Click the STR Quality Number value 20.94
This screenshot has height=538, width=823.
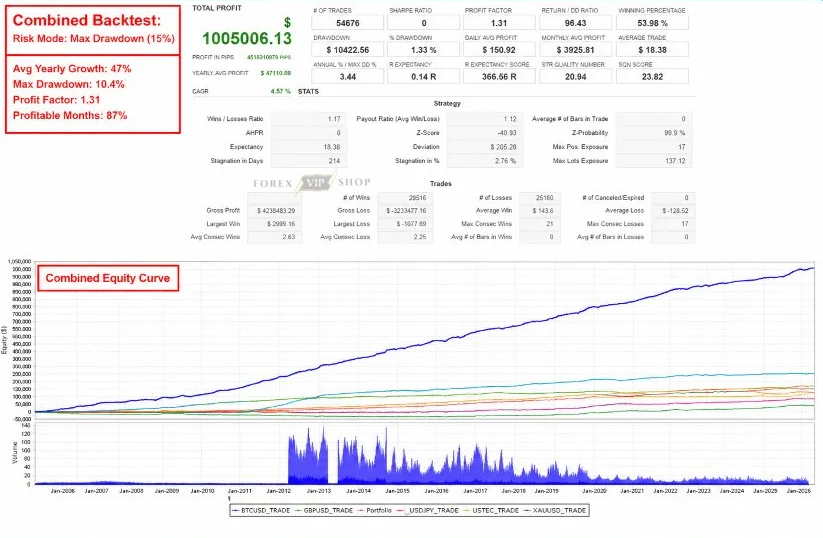pyautogui.click(x=575, y=77)
